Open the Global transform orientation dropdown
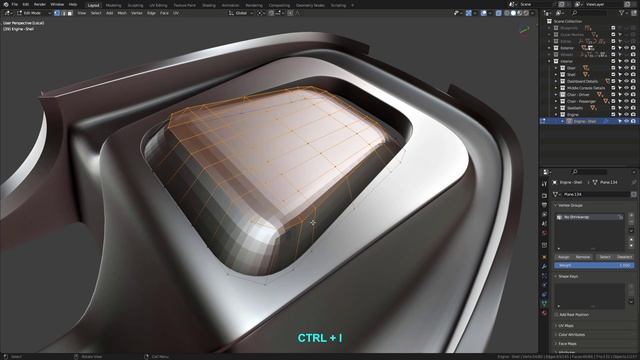The width and height of the screenshot is (640, 360). (241, 13)
